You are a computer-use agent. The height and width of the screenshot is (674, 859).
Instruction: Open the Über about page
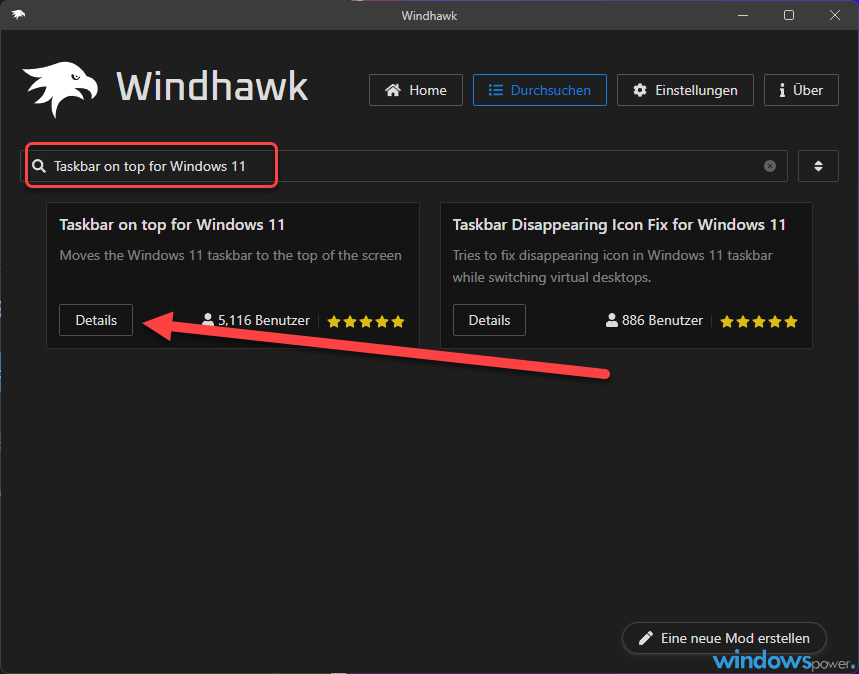801,90
